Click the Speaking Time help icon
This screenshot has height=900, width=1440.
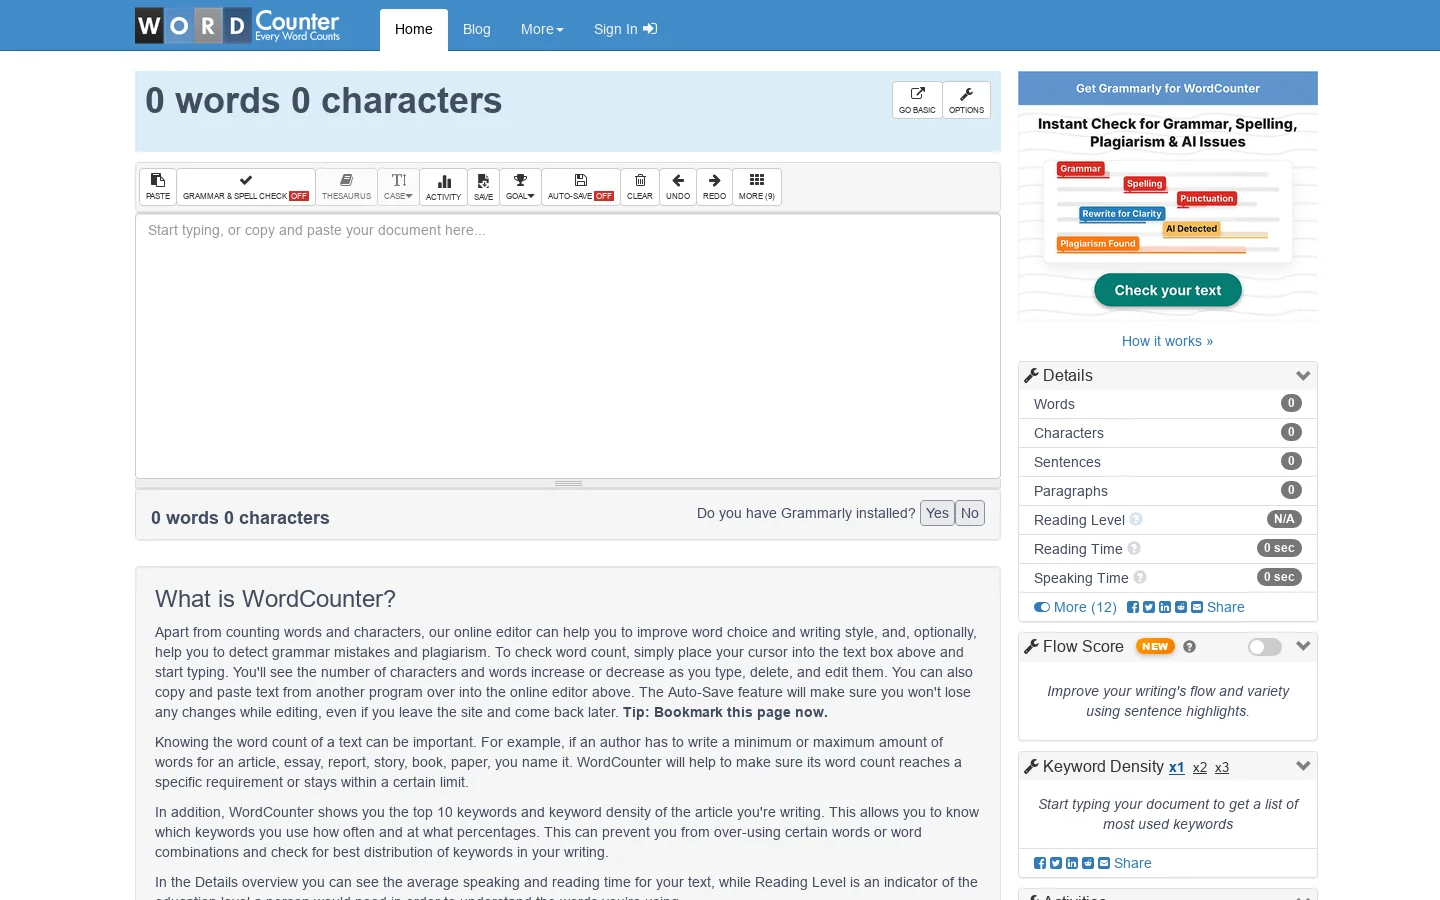(1140, 577)
